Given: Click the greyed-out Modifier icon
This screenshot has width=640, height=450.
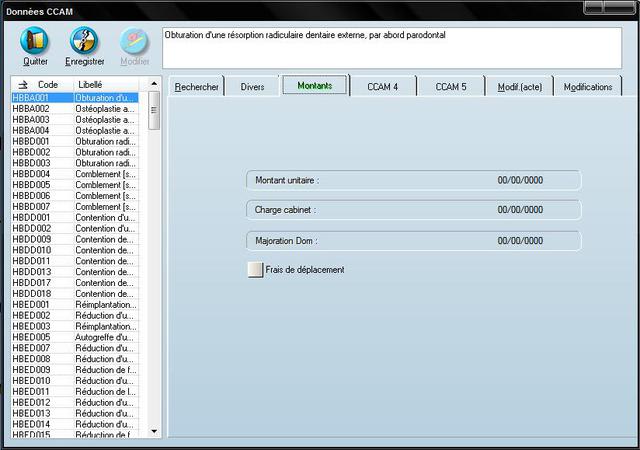Looking at the screenshot, I should coord(134,41).
